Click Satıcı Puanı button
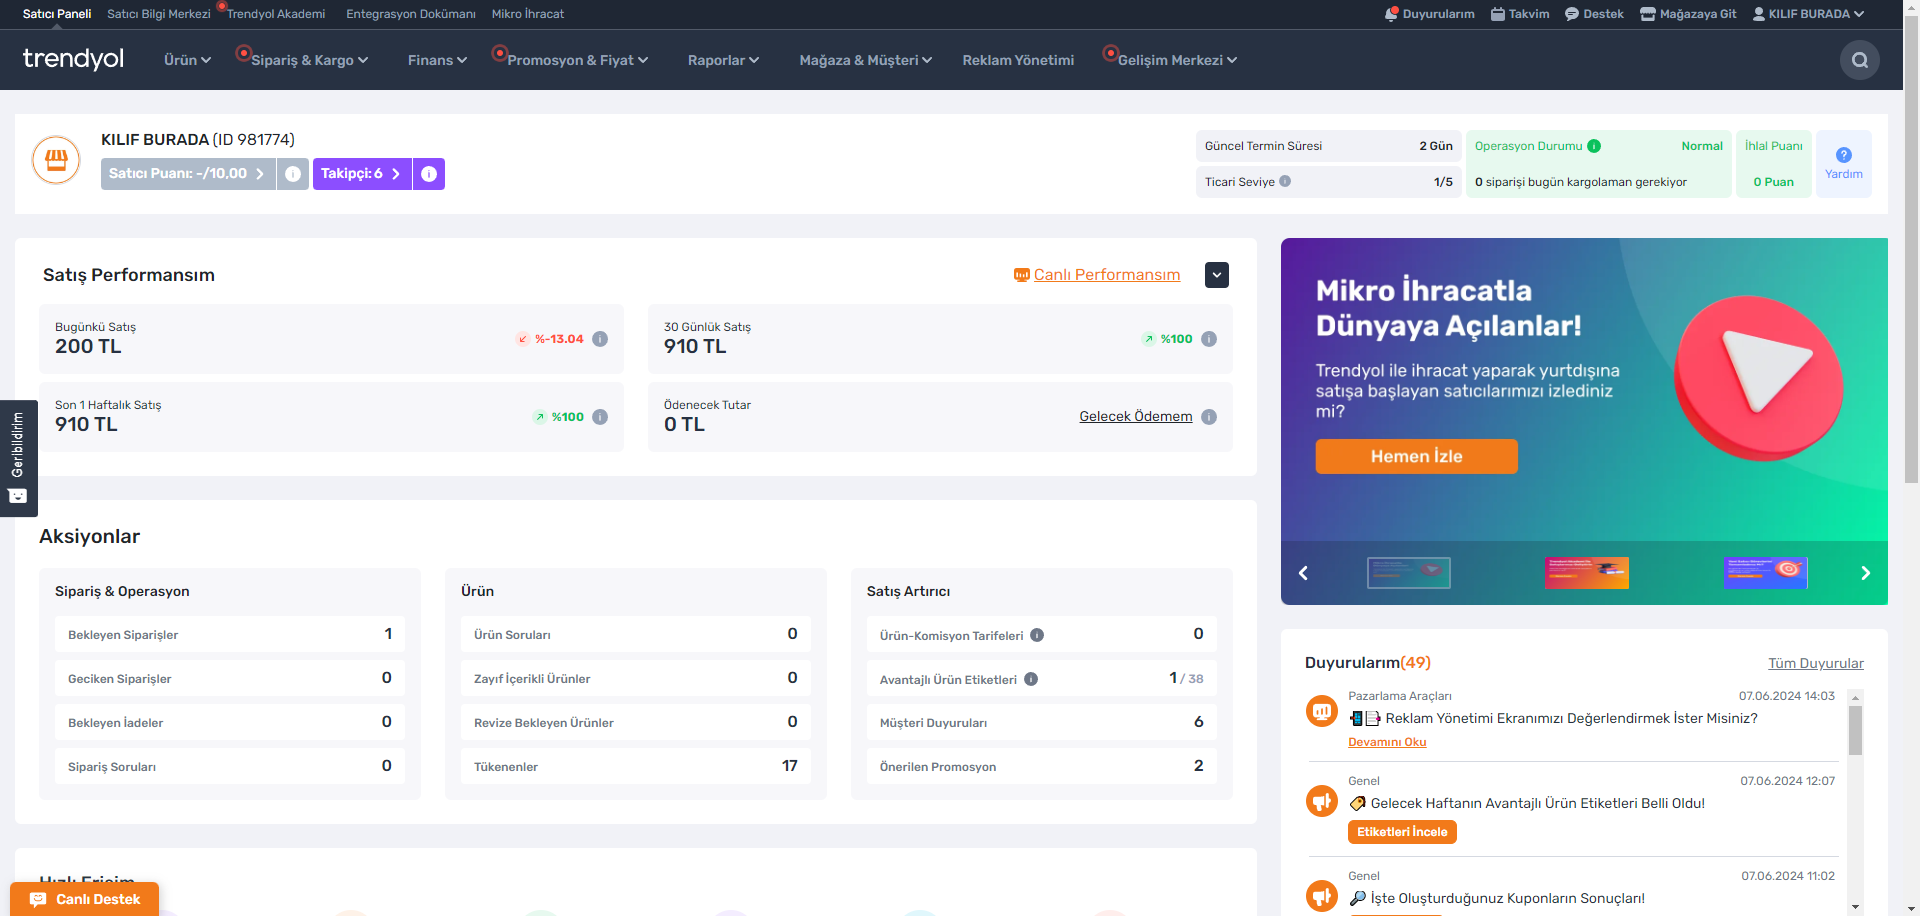 click(x=188, y=174)
